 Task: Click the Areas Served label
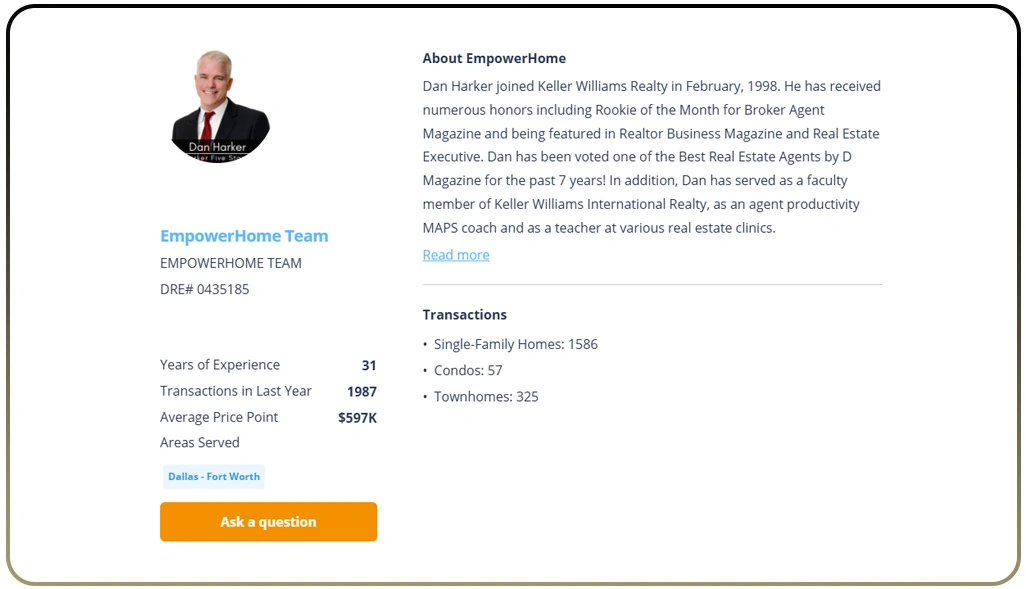pos(200,443)
